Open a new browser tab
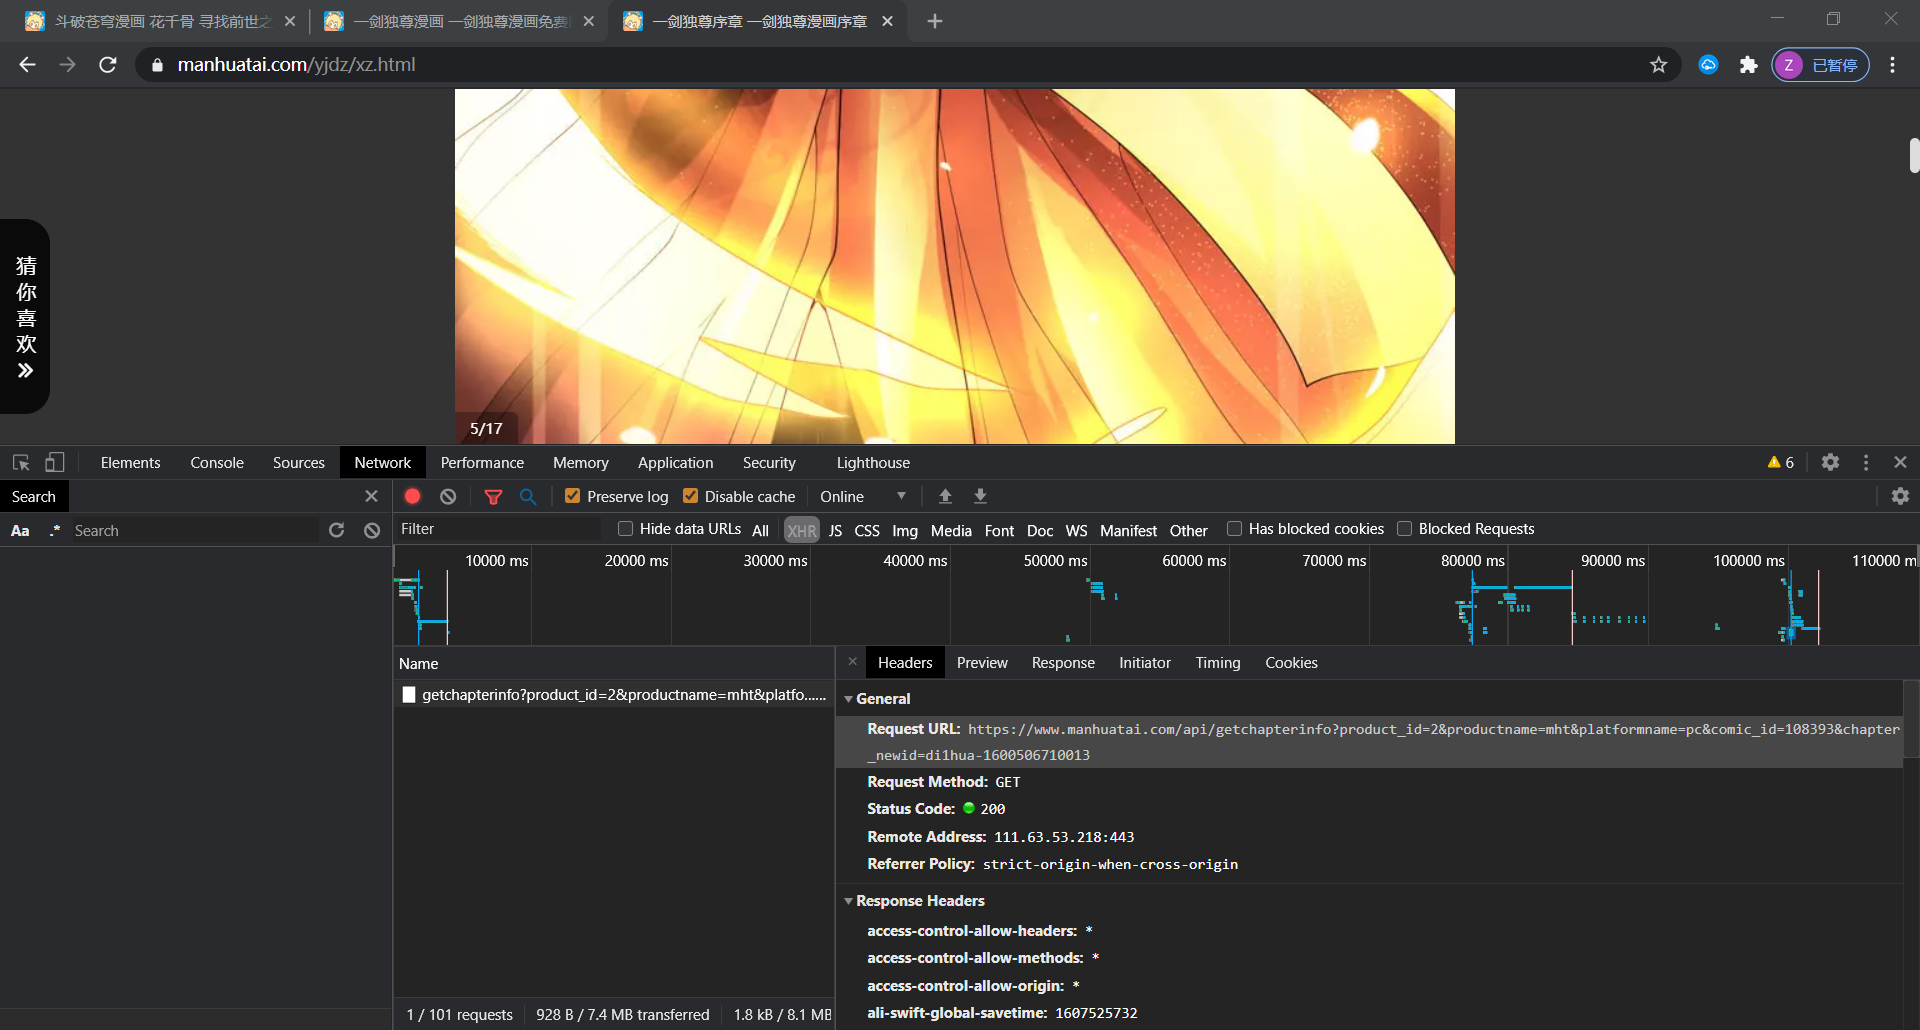The image size is (1920, 1030). [935, 21]
